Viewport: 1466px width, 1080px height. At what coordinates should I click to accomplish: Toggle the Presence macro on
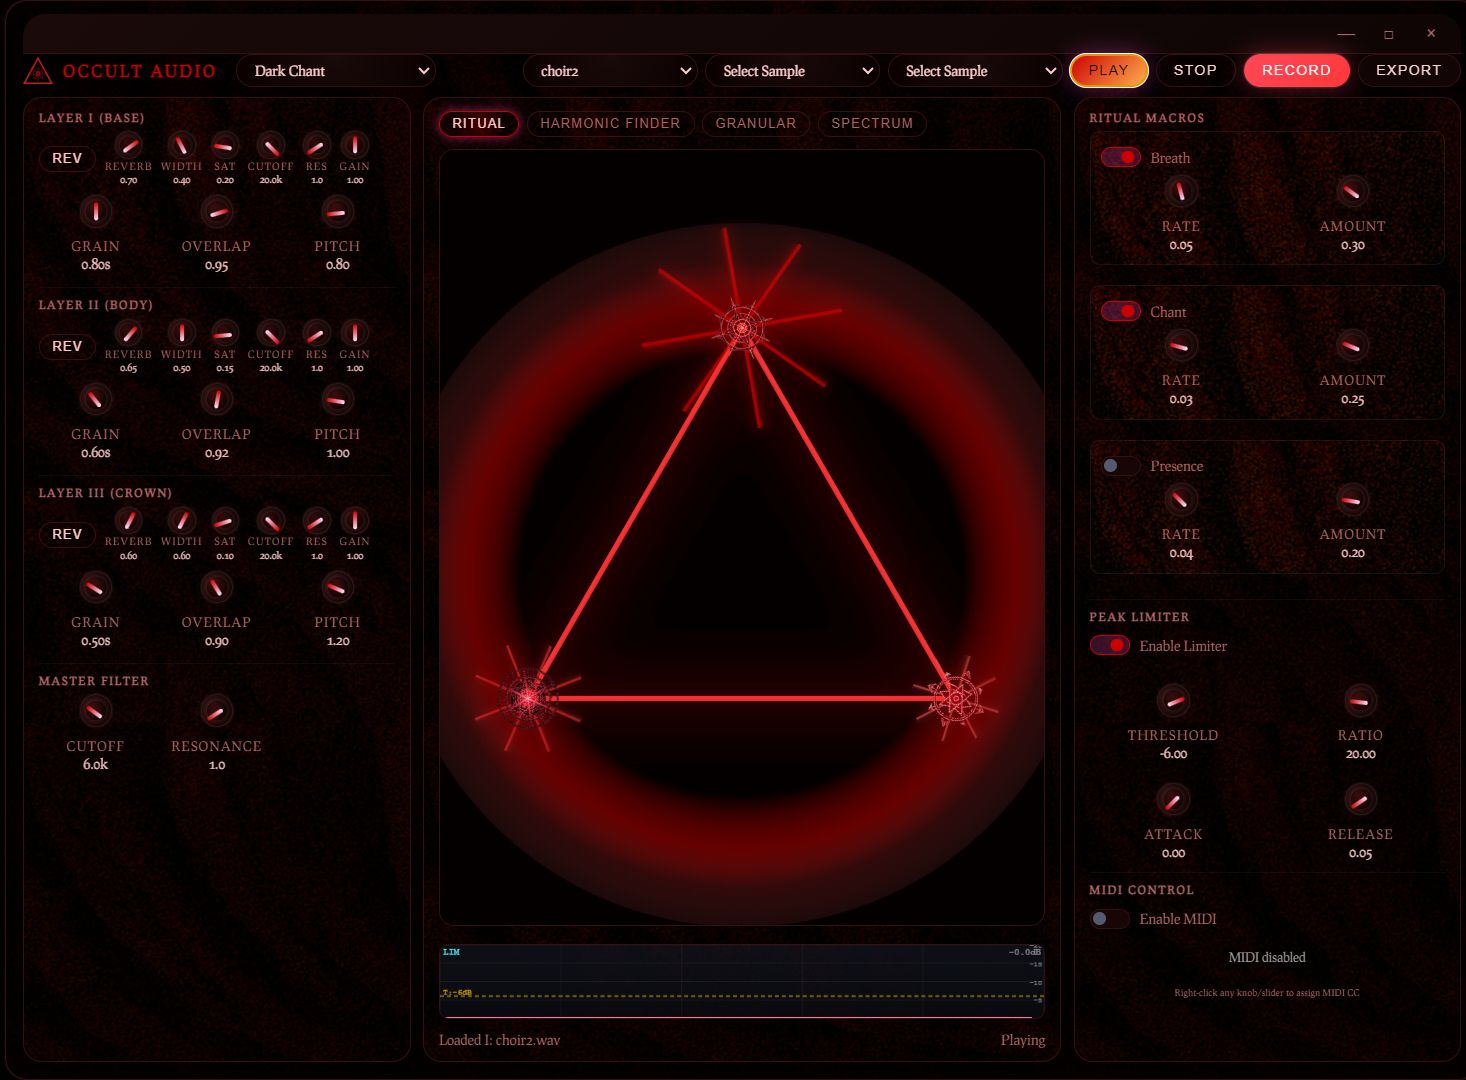coord(1119,465)
